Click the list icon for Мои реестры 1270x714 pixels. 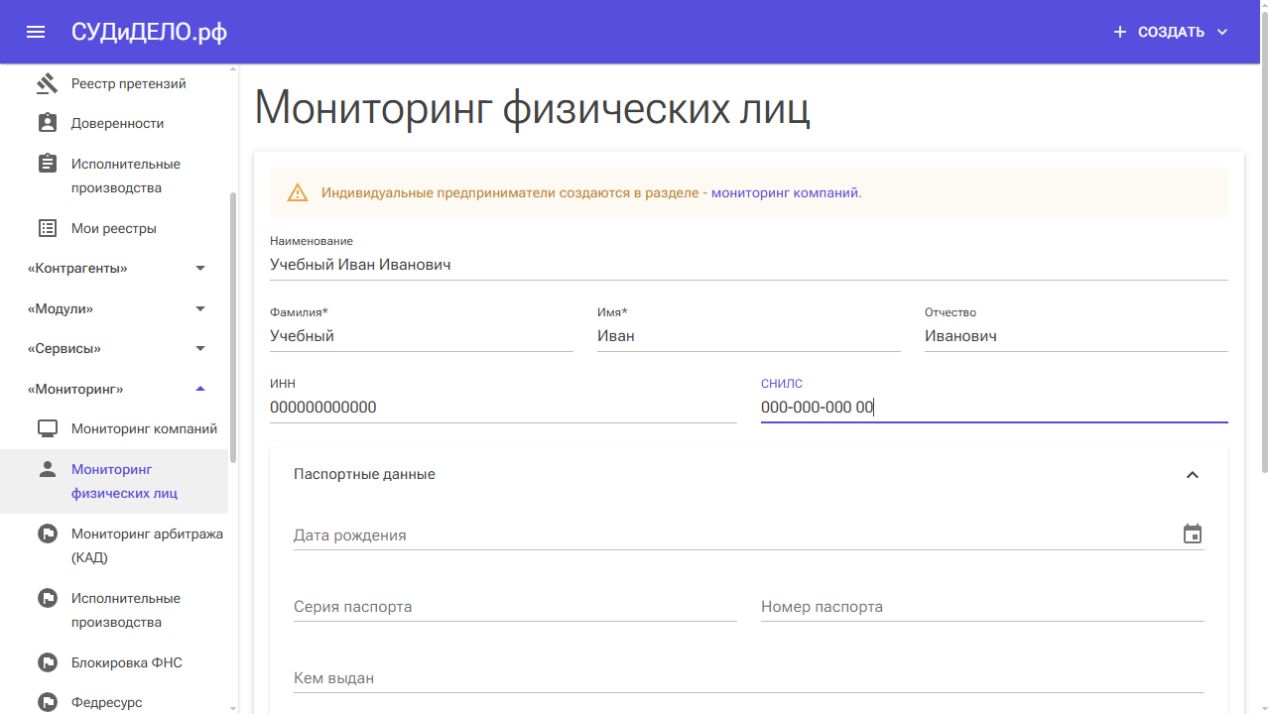click(x=47, y=228)
